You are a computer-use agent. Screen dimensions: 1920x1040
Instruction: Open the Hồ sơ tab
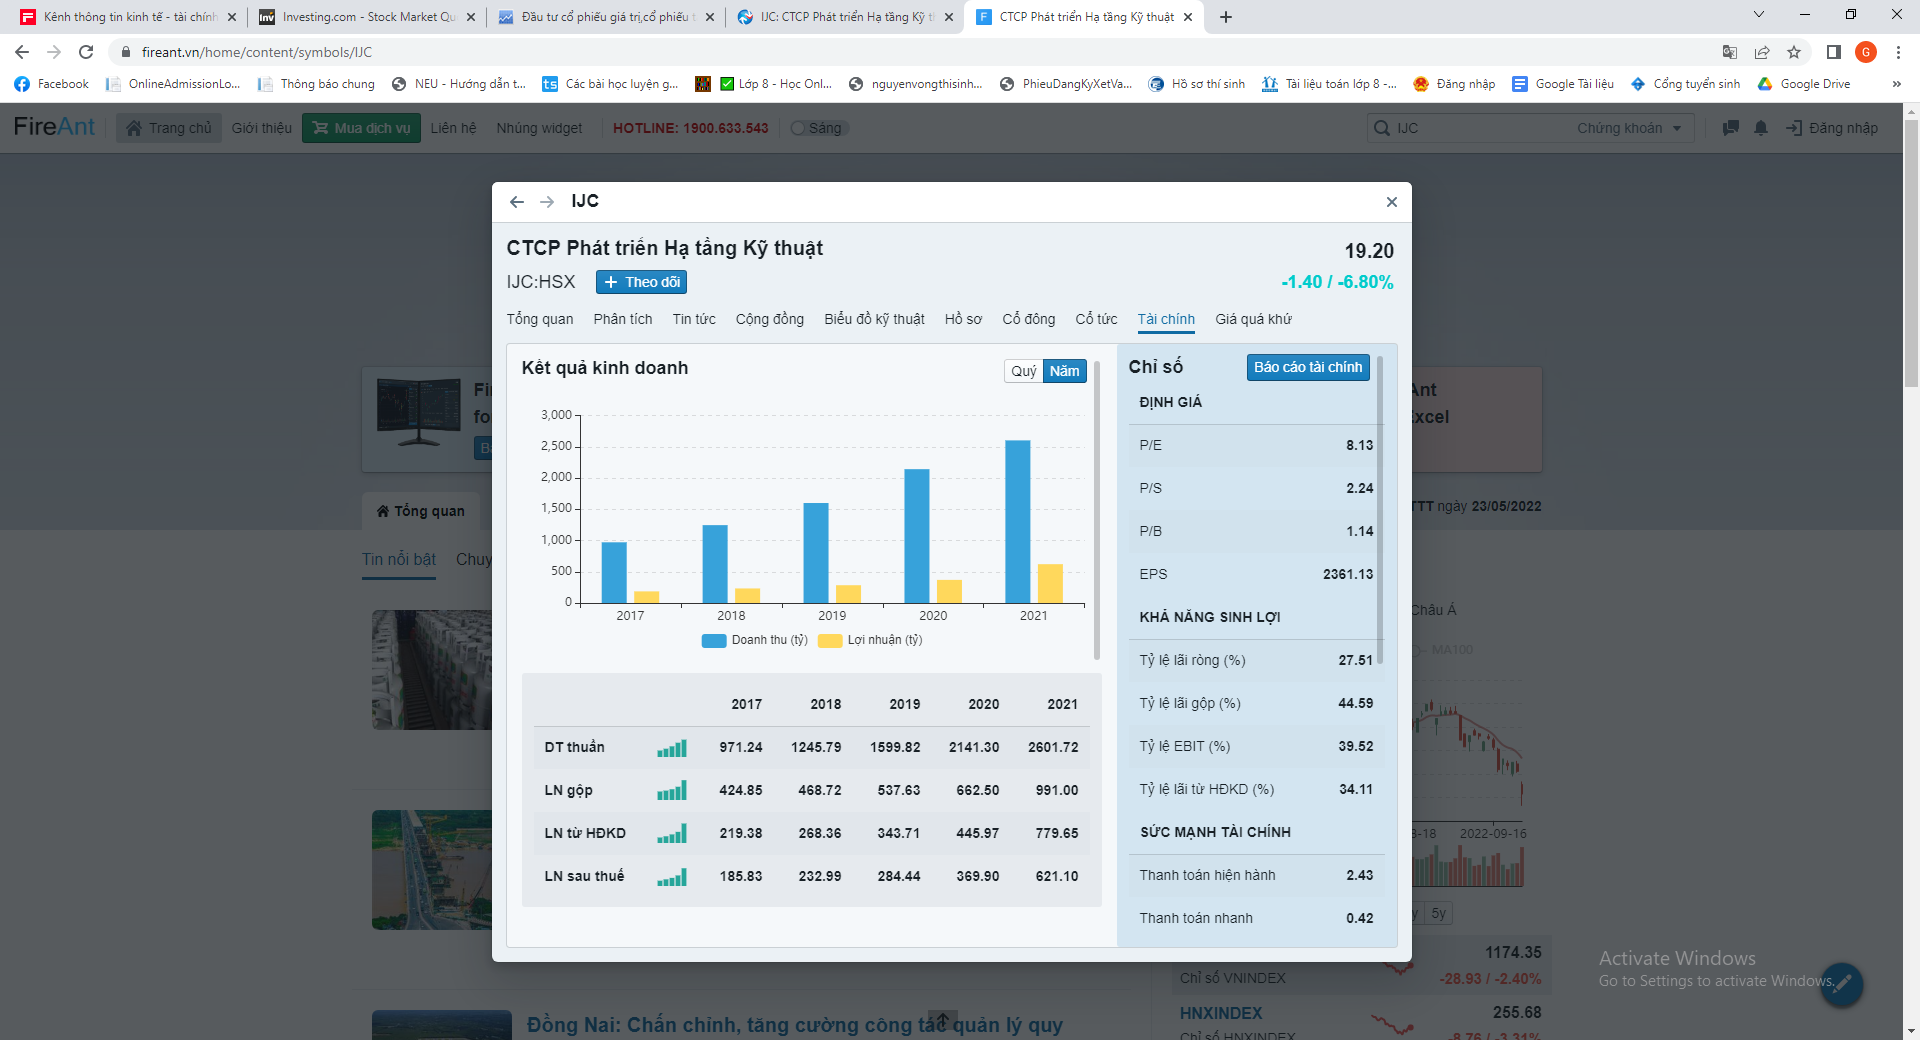(963, 319)
